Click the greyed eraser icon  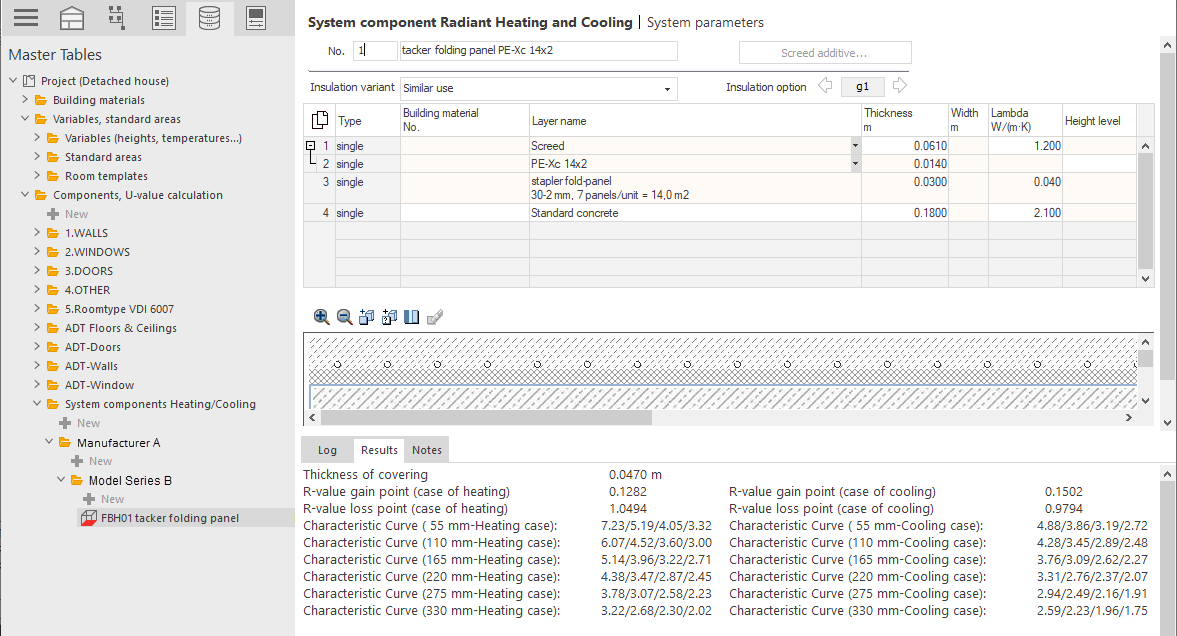[x=435, y=317]
